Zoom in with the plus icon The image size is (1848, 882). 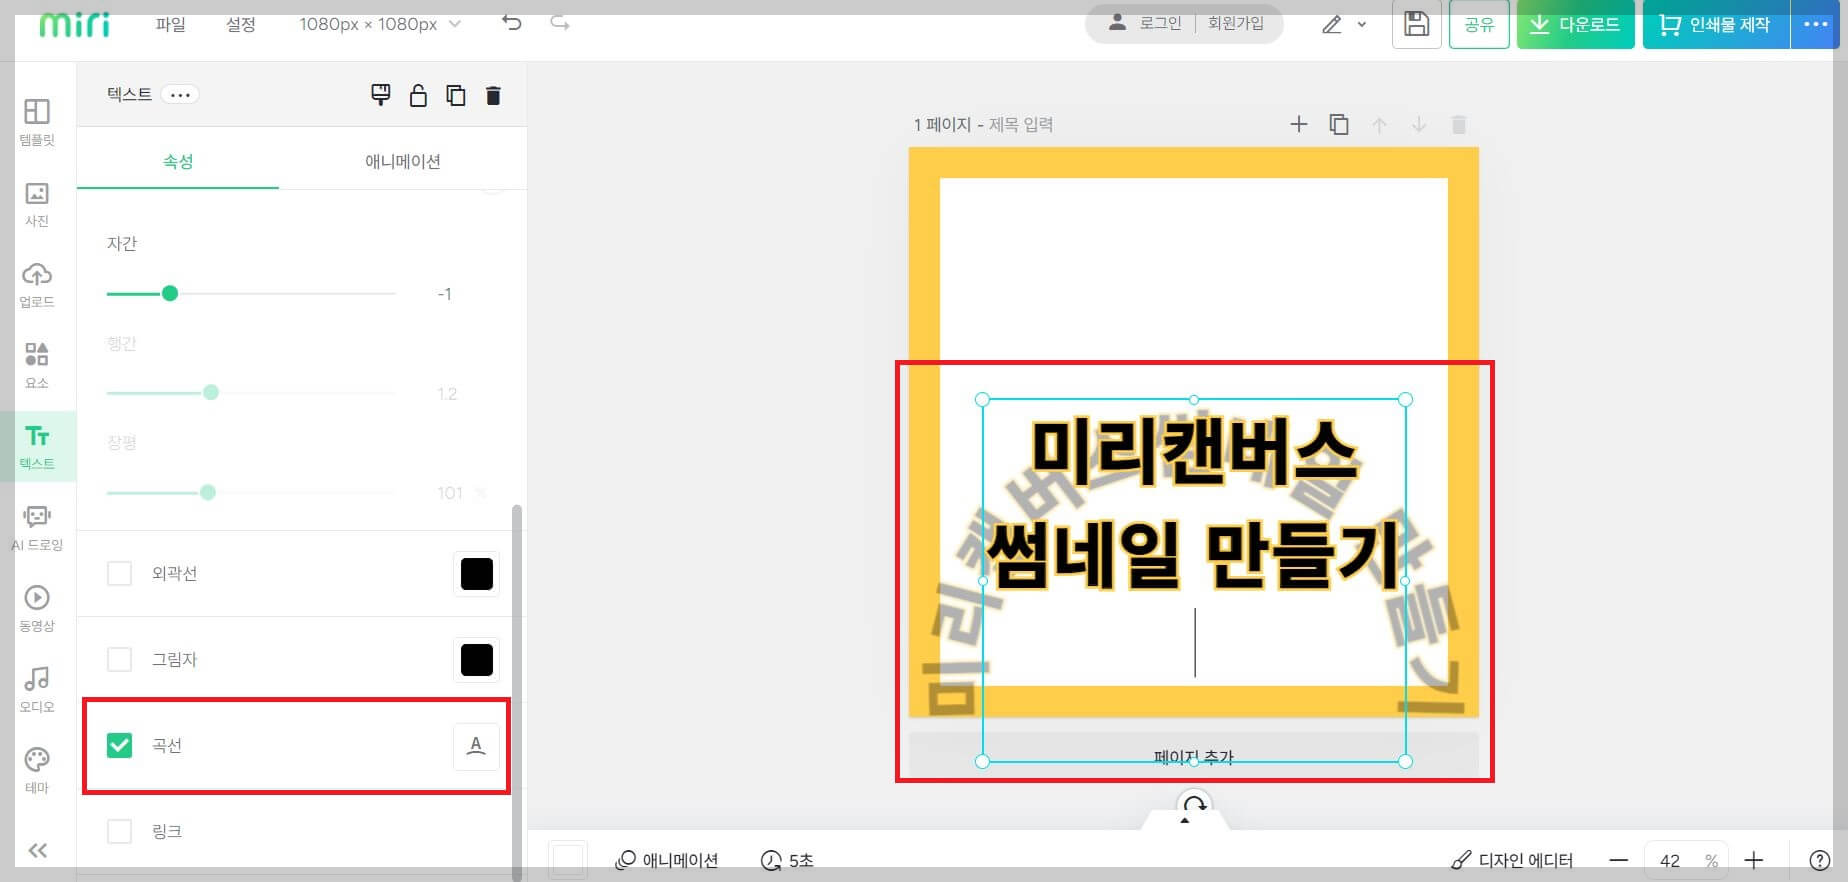pyautogui.click(x=1753, y=860)
